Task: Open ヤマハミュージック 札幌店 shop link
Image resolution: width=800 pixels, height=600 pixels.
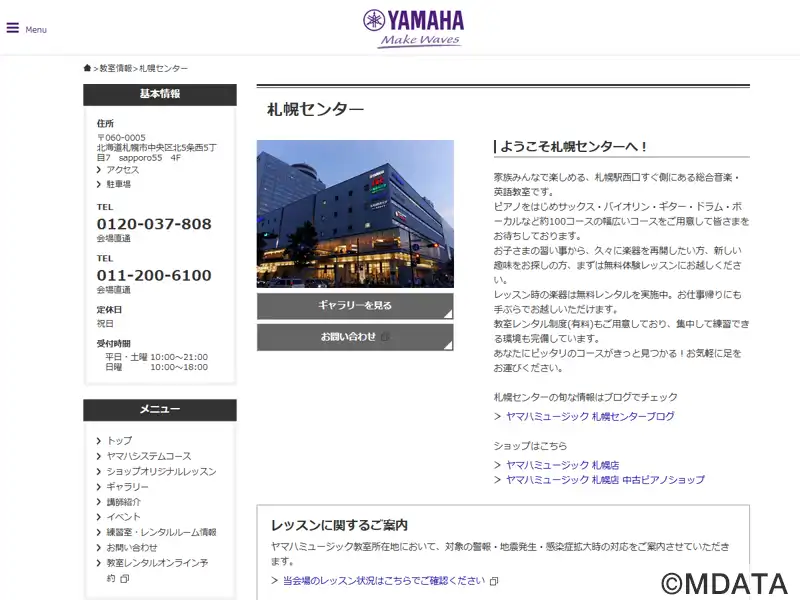Action: coord(562,465)
